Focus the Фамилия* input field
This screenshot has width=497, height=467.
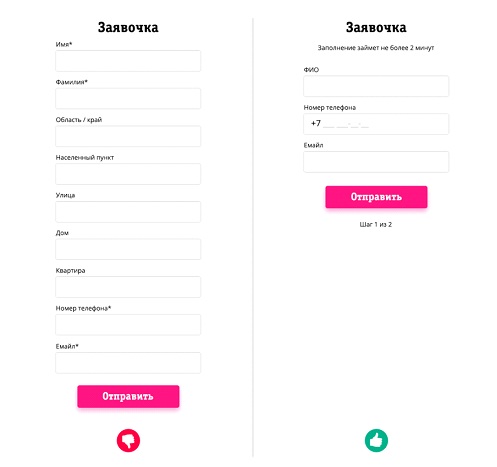point(128,99)
